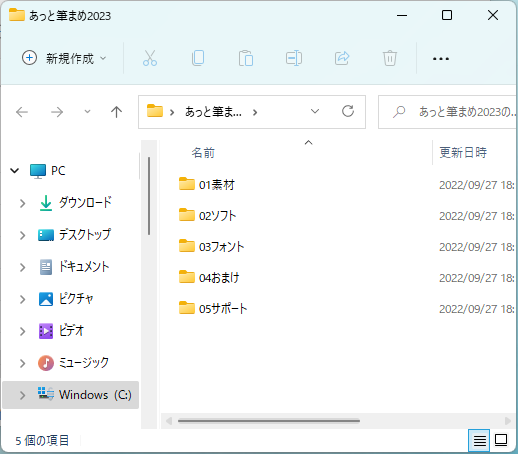This screenshot has height=454, width=518.
Task: Switch to large icons view layout
Action: click(x=501, y=440)
